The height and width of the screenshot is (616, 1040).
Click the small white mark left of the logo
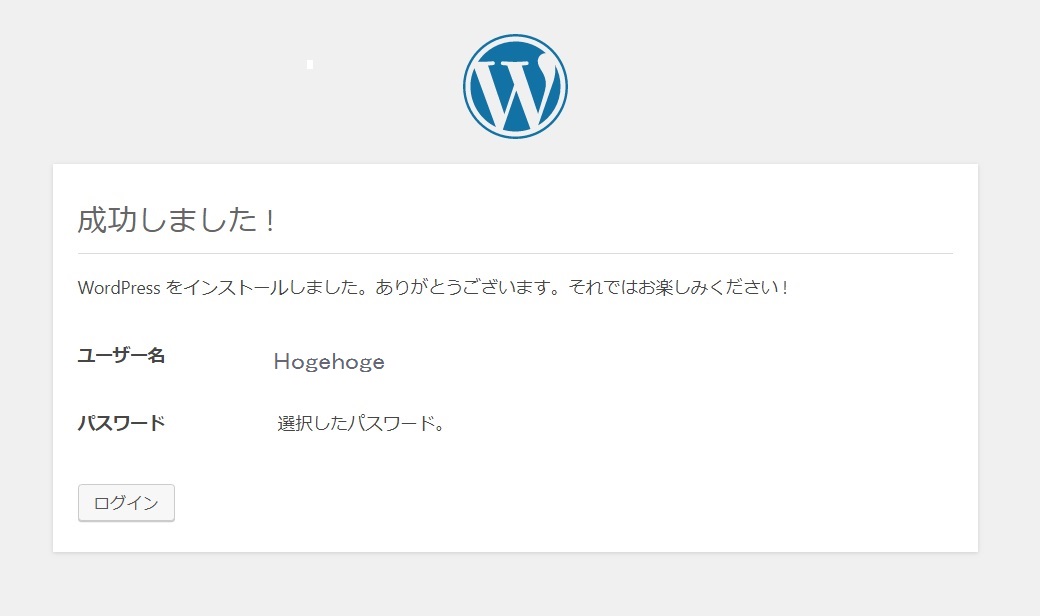[311, 64]
